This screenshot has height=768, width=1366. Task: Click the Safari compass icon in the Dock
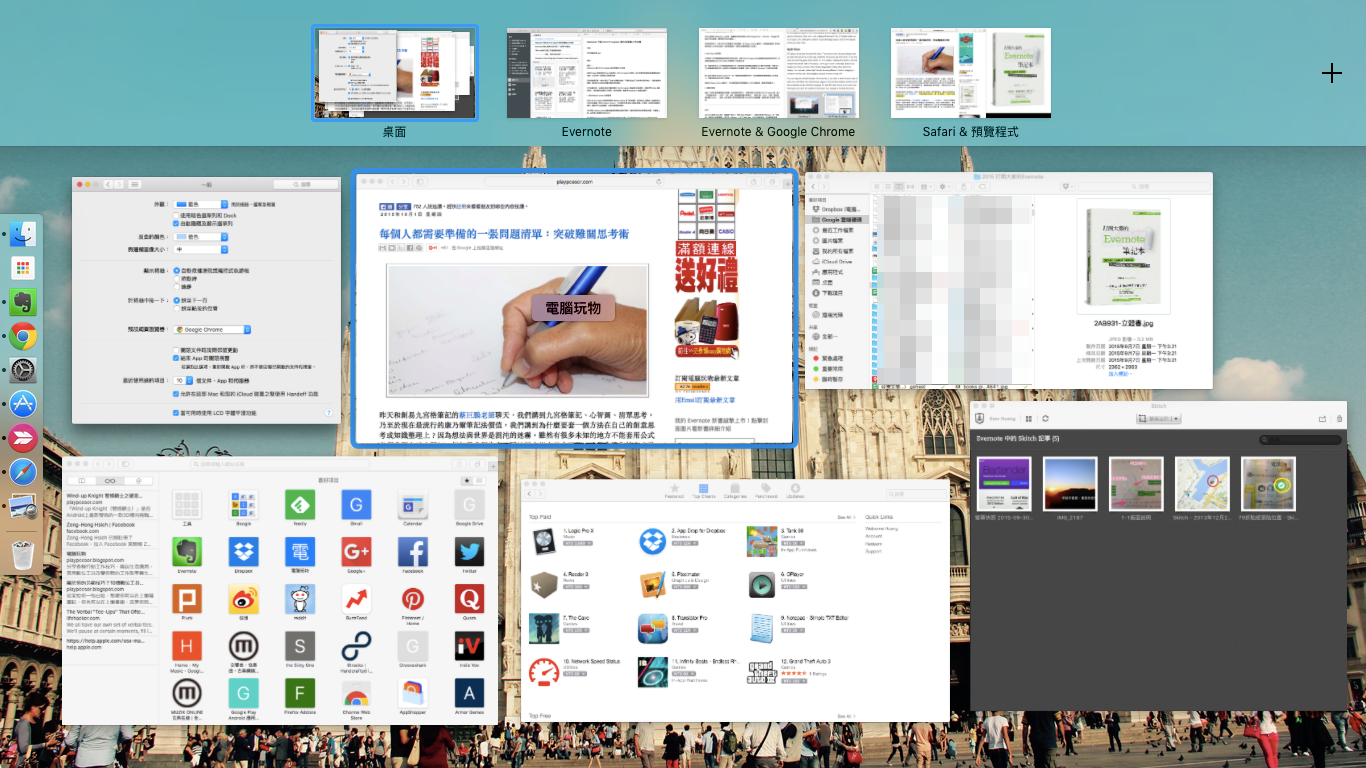click(x=23, y=471)
